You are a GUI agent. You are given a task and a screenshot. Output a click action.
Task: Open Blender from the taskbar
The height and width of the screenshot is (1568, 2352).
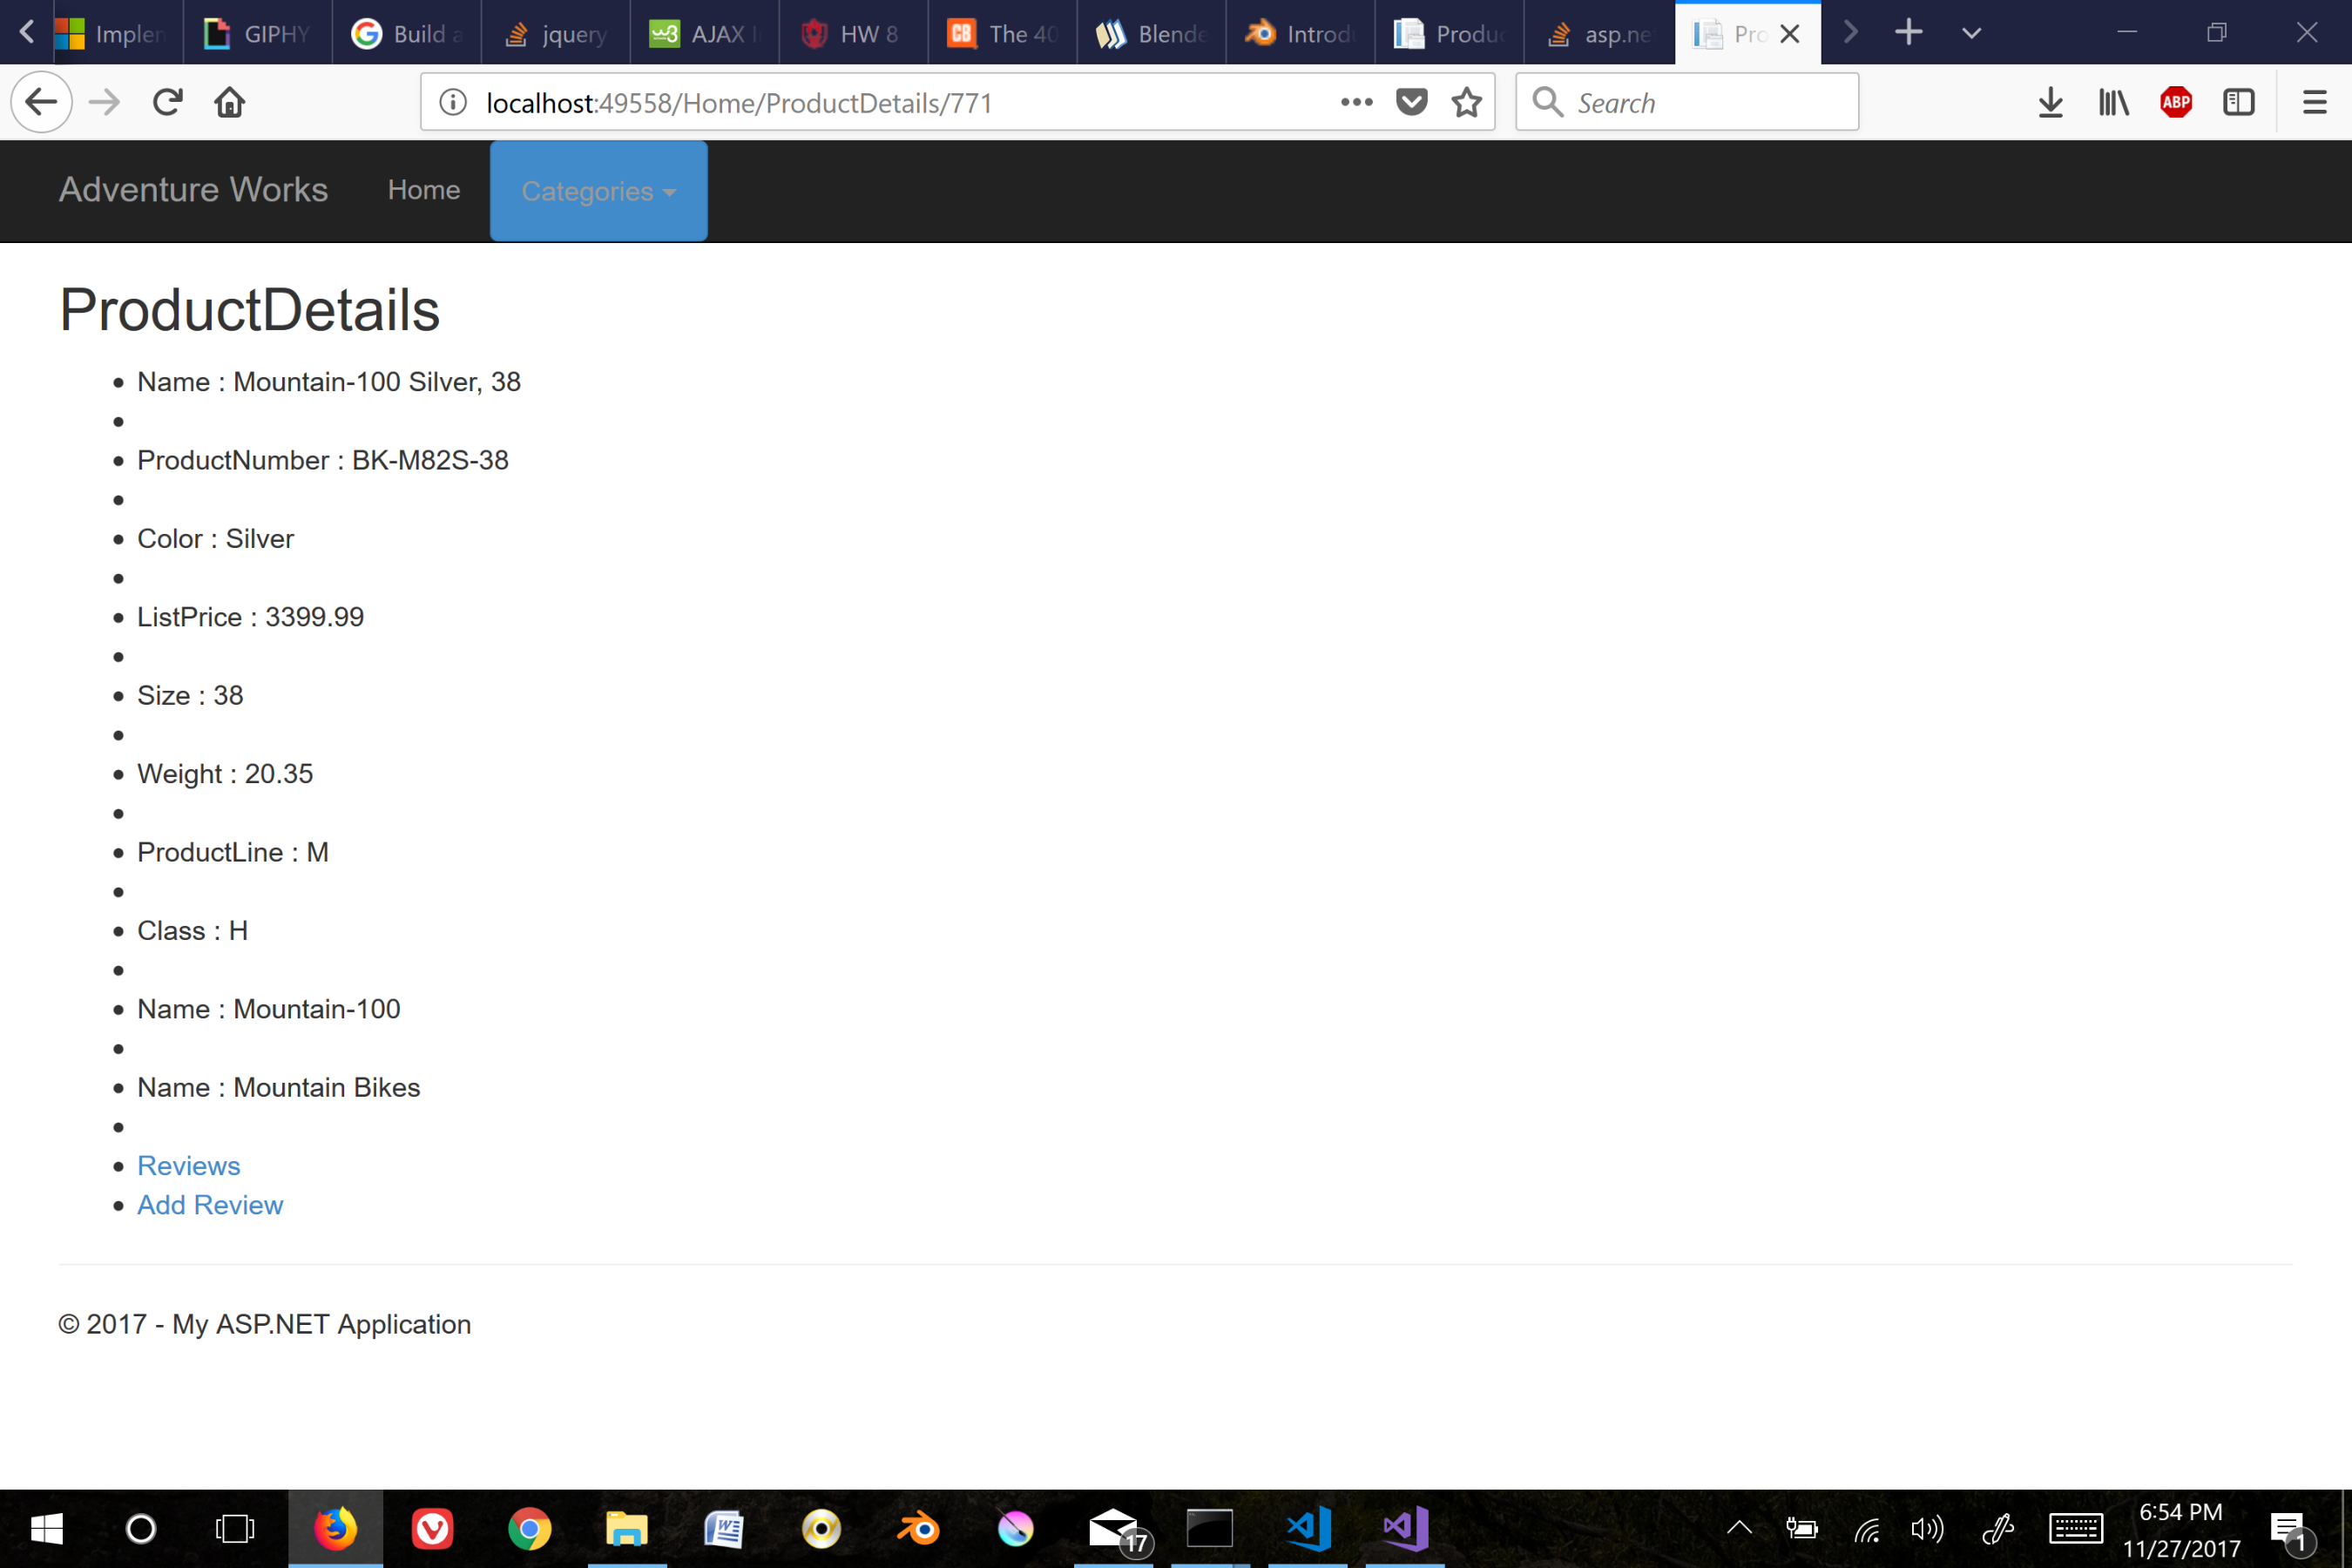click(919, 1527)
